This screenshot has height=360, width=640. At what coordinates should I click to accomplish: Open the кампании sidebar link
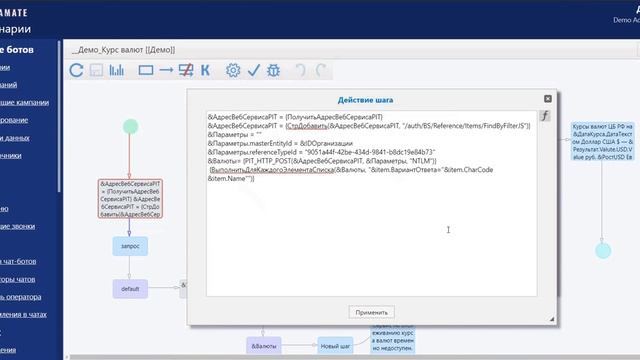(24, 102)
